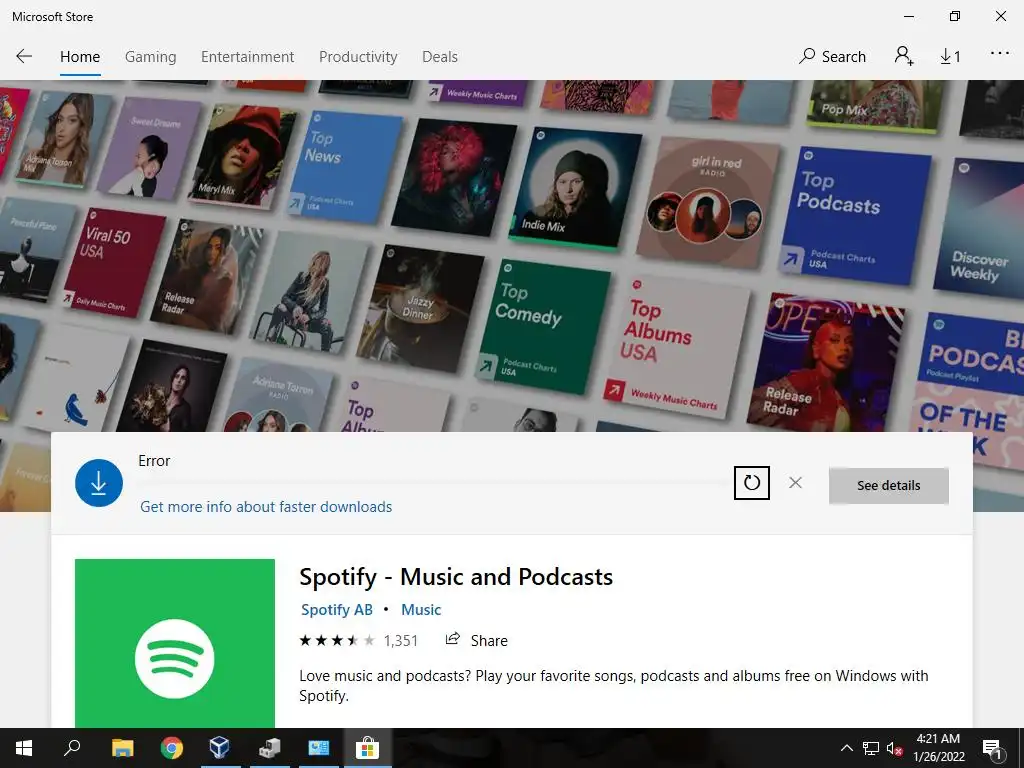Open the See more ellipsis menu
1024x768 pixels.
point(999,54)
